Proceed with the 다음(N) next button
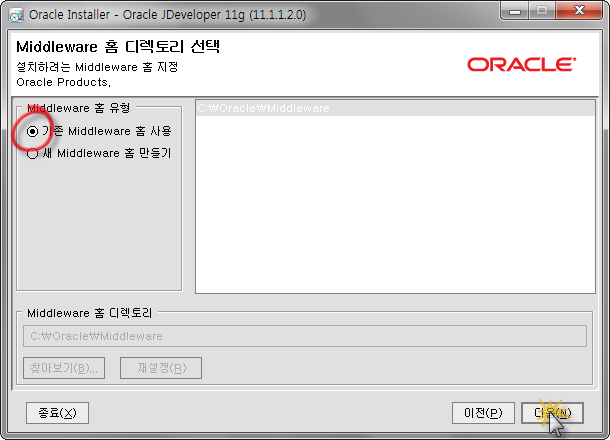The image size is (610, 440). click(552, 413)
